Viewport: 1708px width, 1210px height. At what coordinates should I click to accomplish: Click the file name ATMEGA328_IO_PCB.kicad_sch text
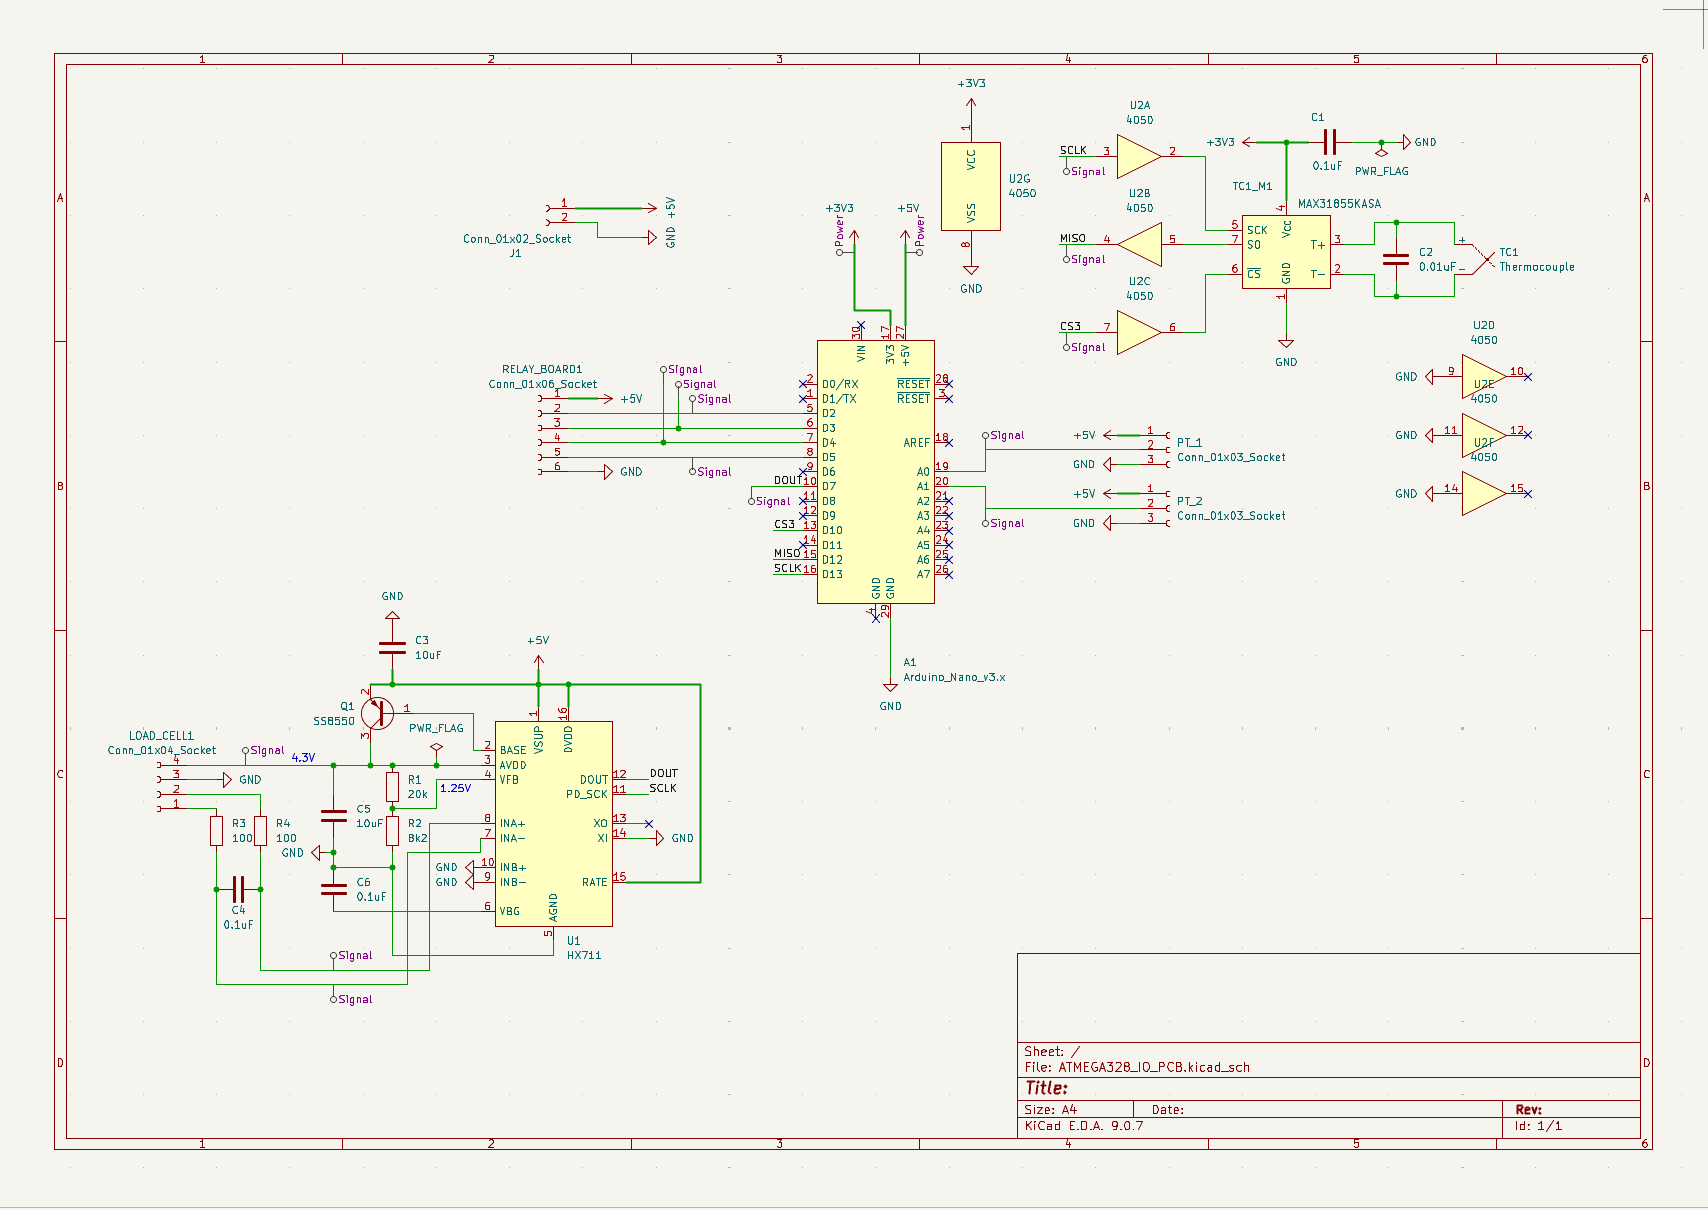click(1154, 1067)
